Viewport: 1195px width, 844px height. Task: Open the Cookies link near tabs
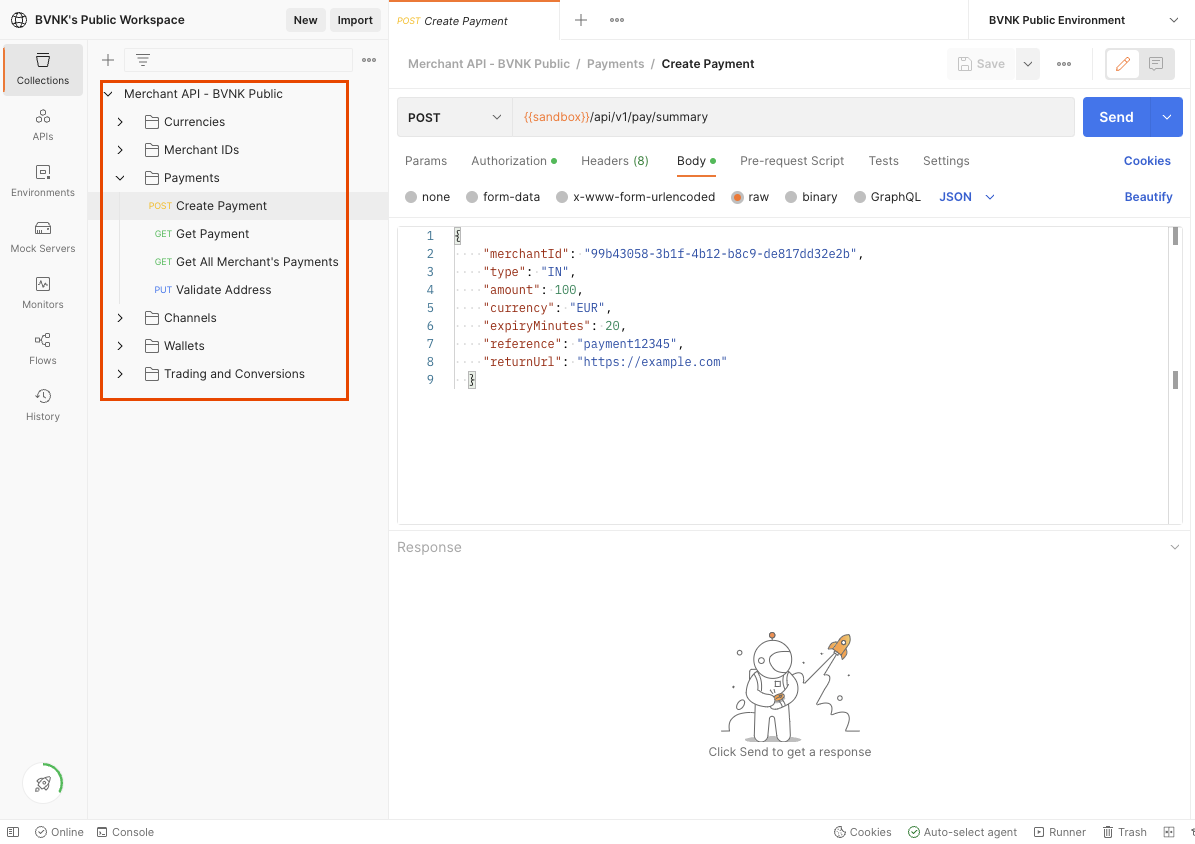pyautogui.click(x=1147, y=161)
